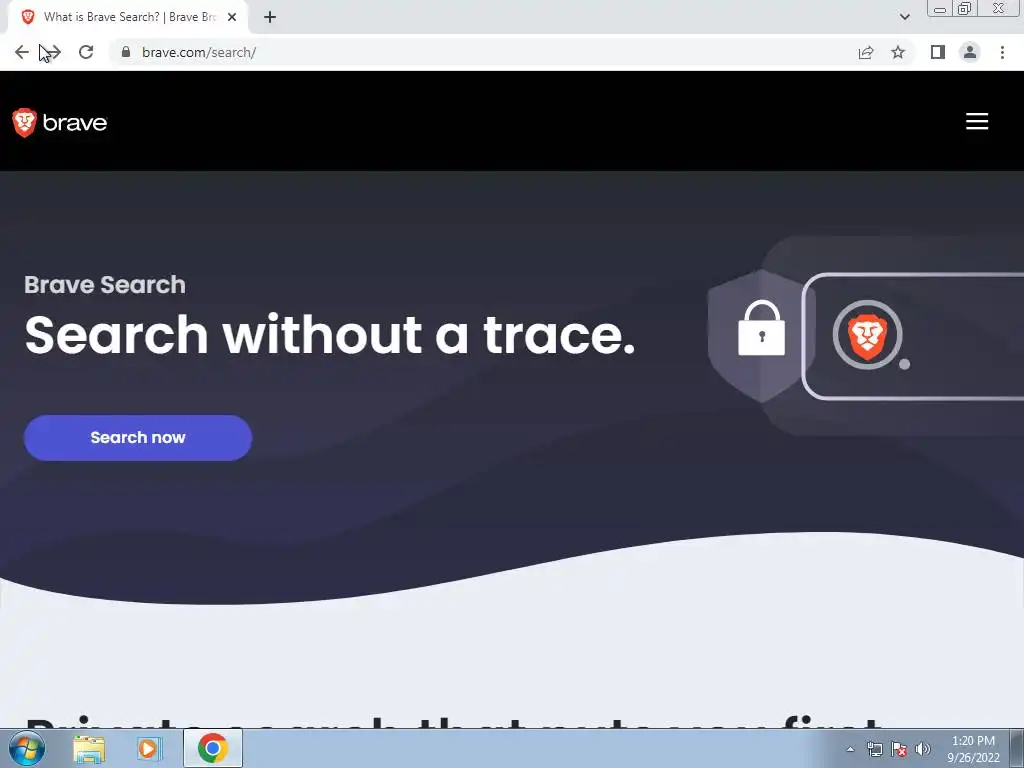Screen dimensions: 1024x768
Task: Open a new tab with the plus button
Action: 270,17
